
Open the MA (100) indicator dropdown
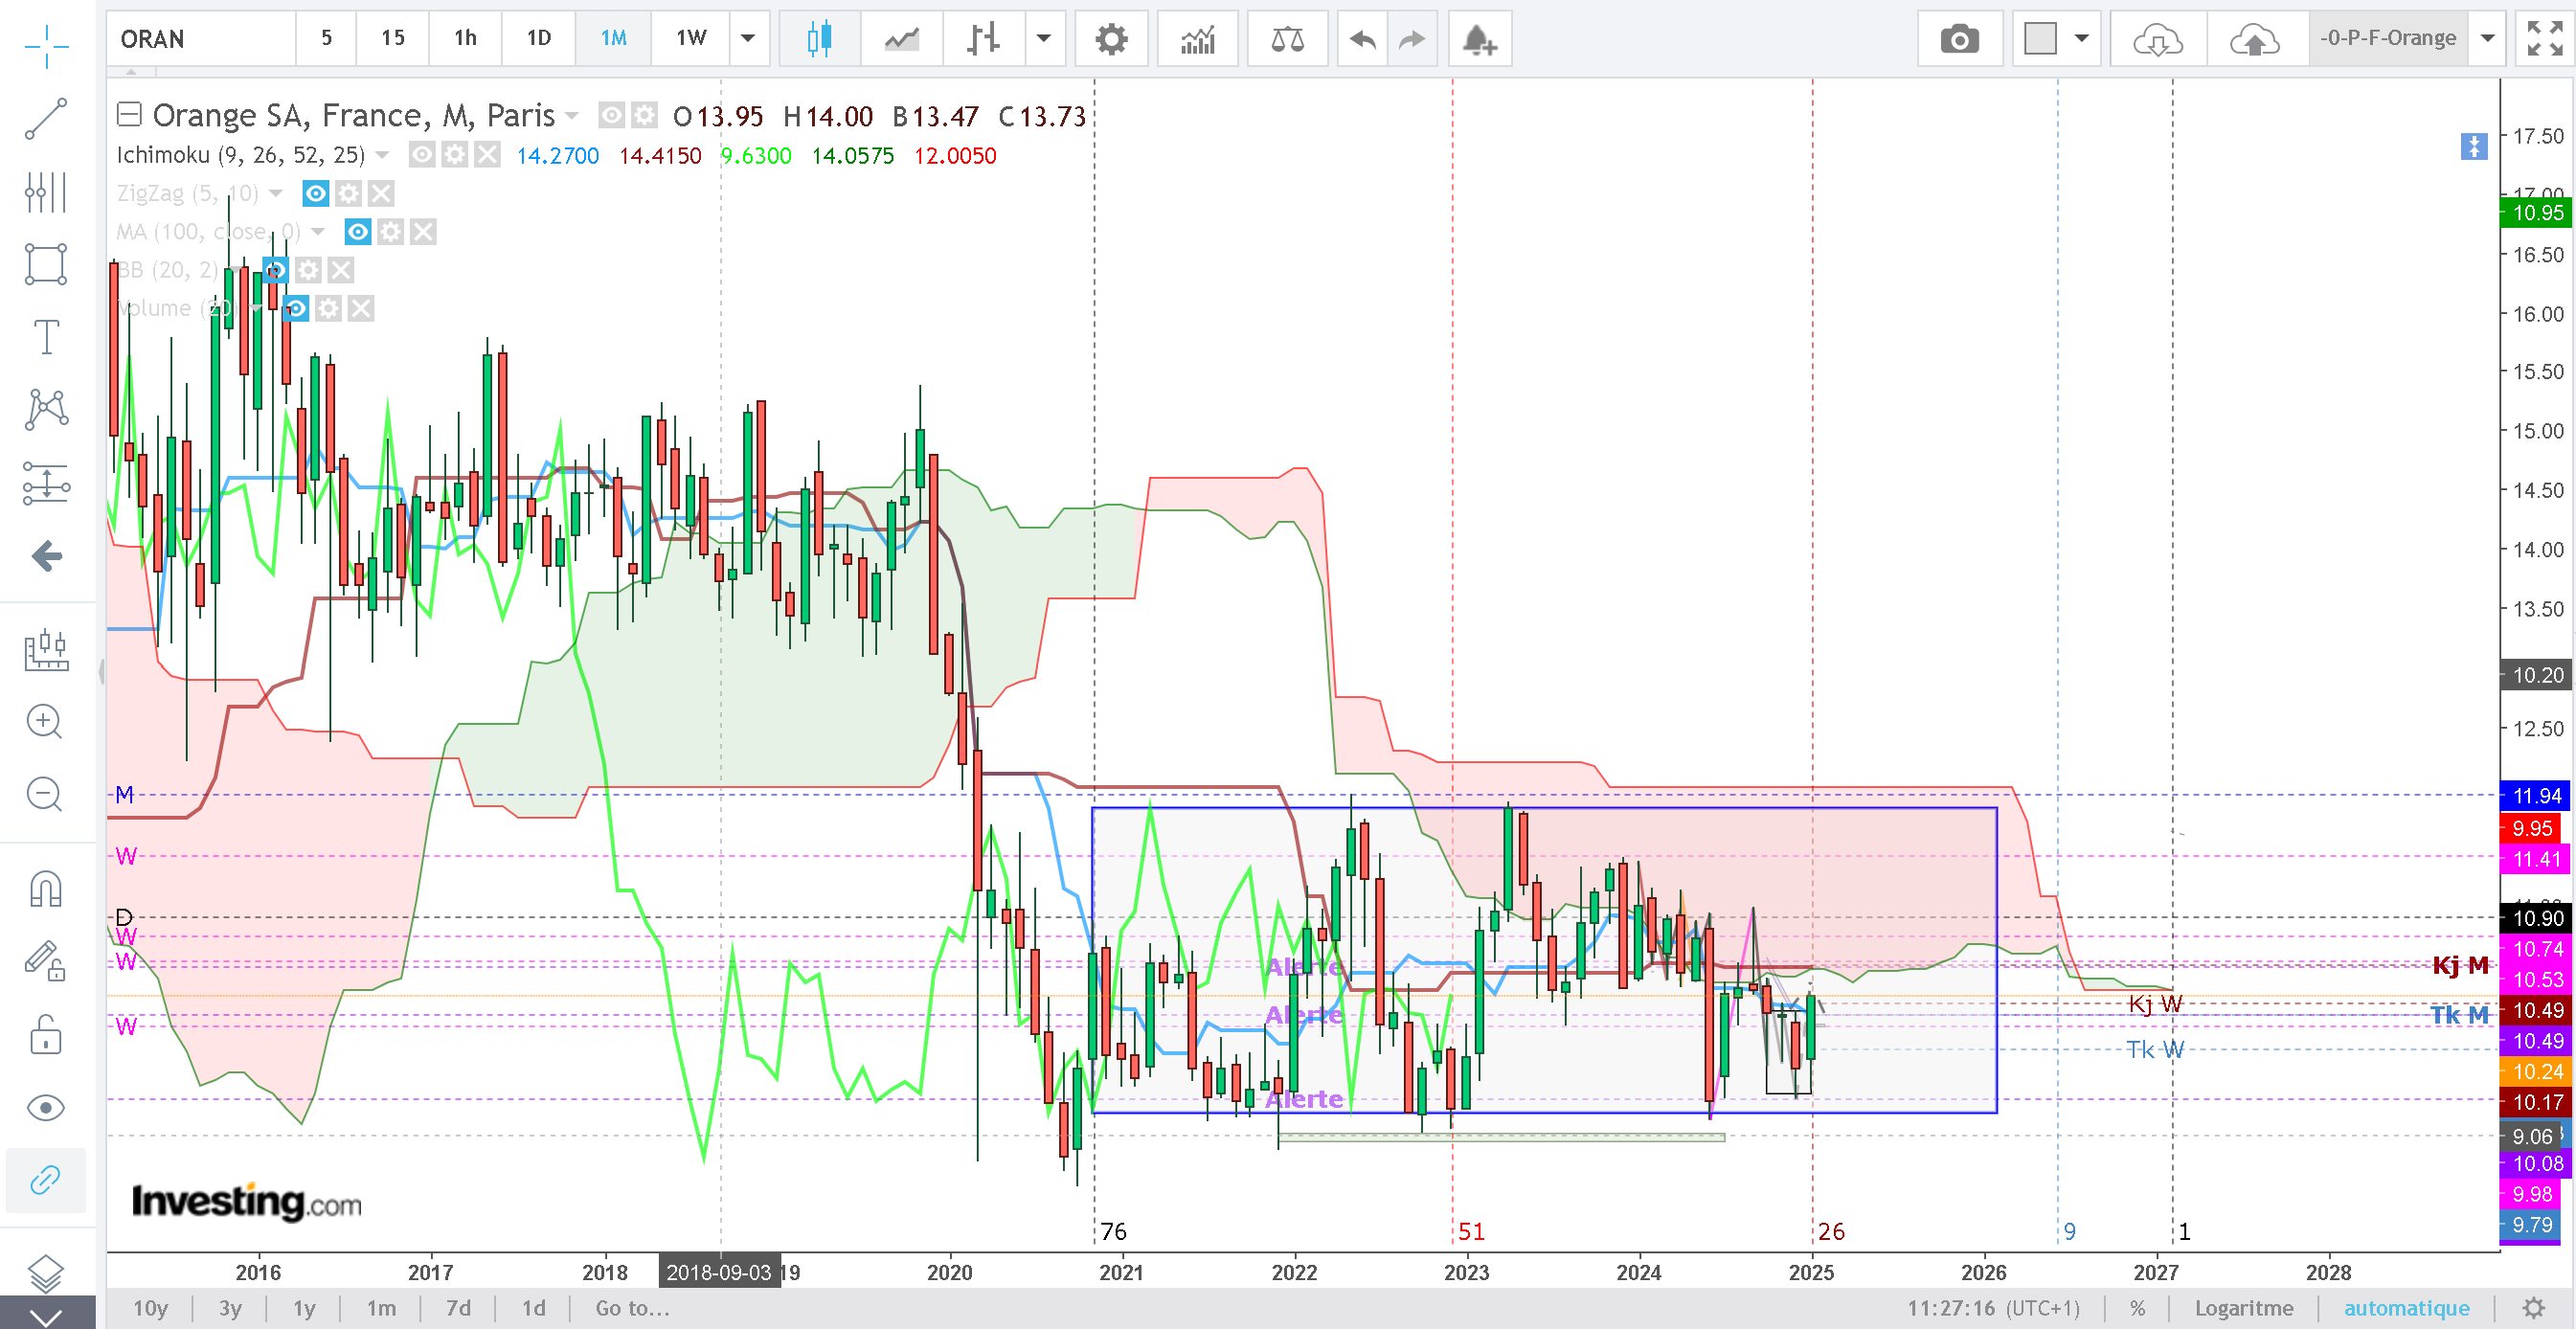318,232
